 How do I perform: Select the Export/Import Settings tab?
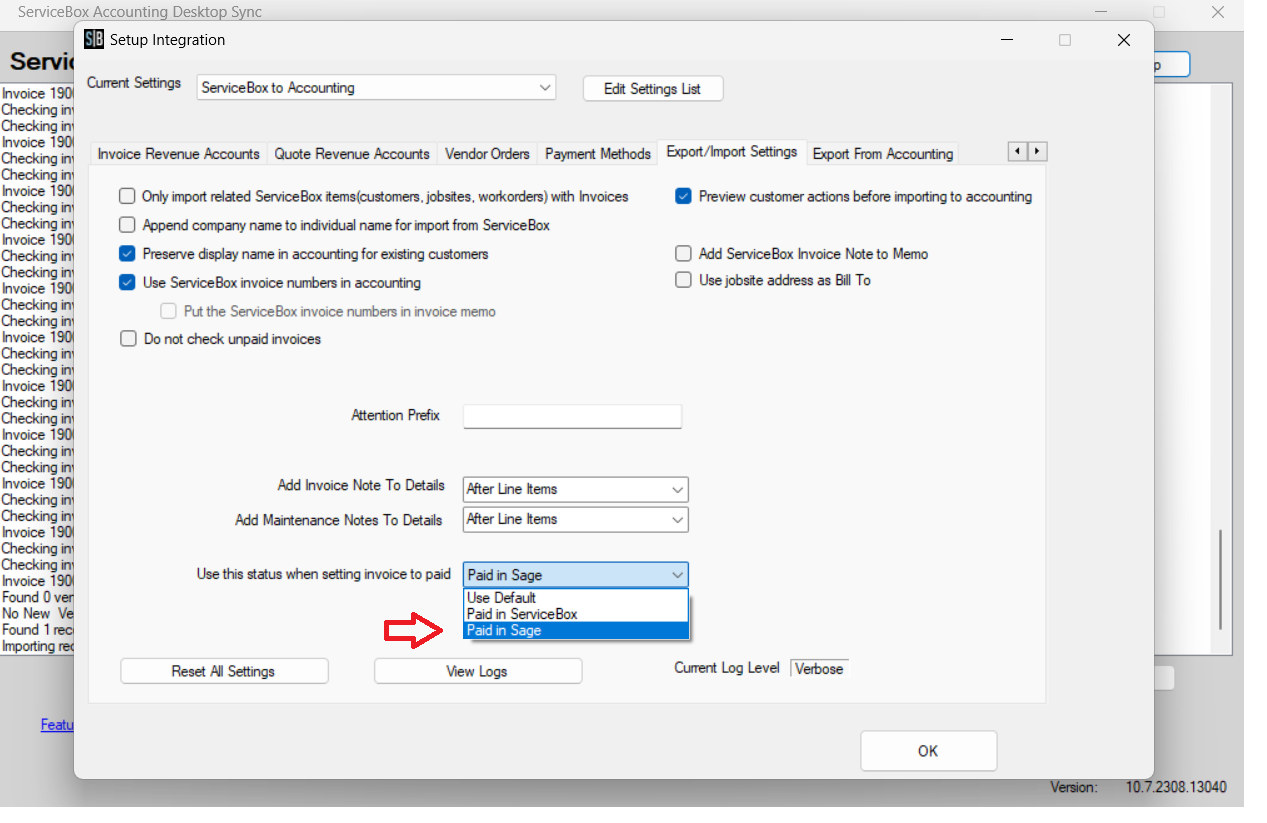pos(732,152)
